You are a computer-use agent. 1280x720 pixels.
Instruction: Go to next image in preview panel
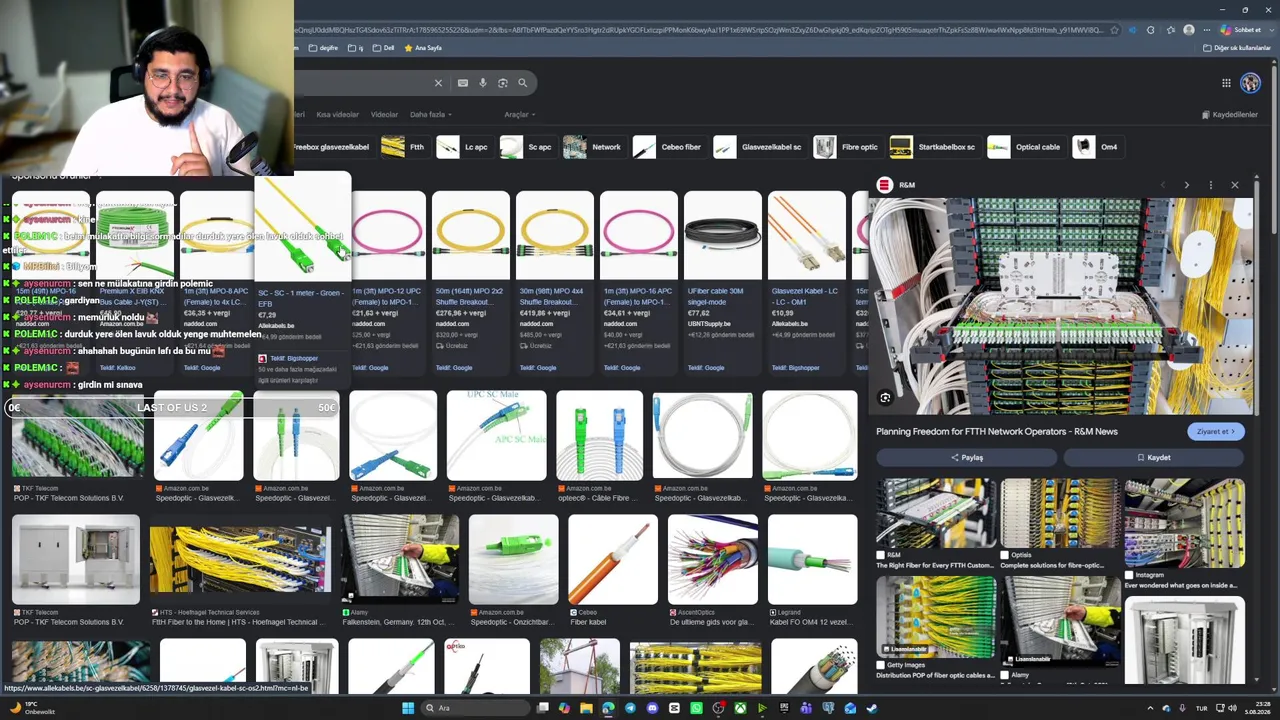1186,185
